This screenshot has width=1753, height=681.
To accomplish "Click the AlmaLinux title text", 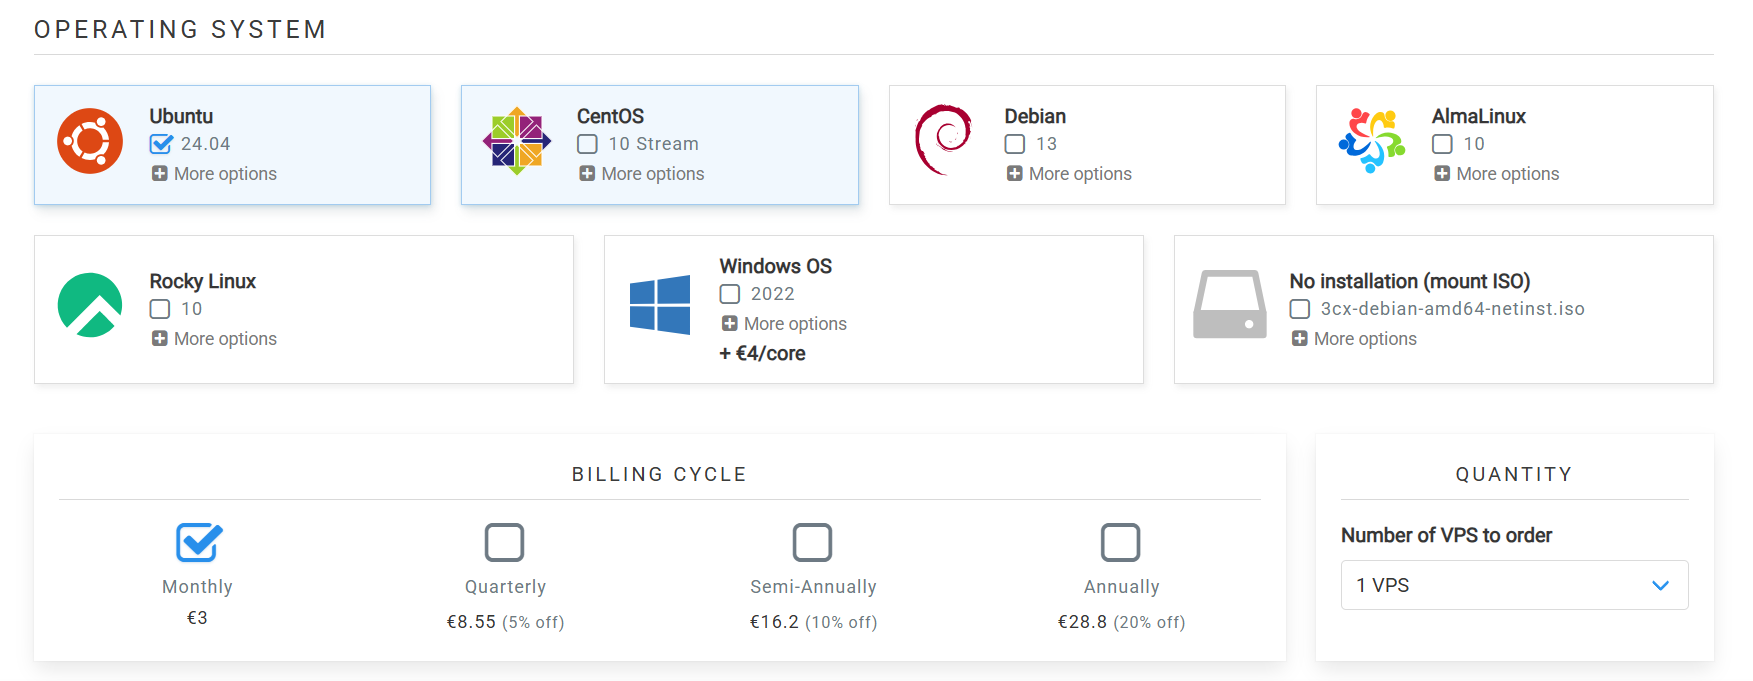I will pos(1479,116).
